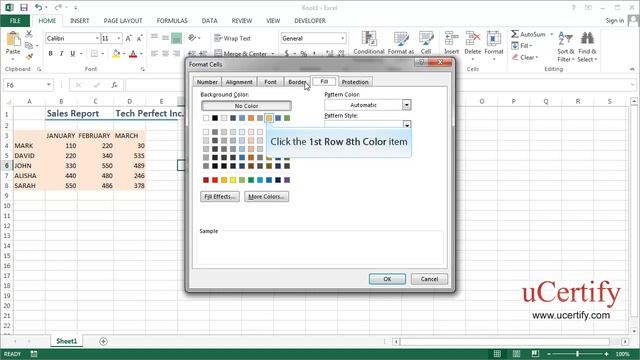The height and width of the screenshot is (360, 640).
Task: Click the DATA ribbon tab
Action: pyautogui.click(x=209, y=21)
